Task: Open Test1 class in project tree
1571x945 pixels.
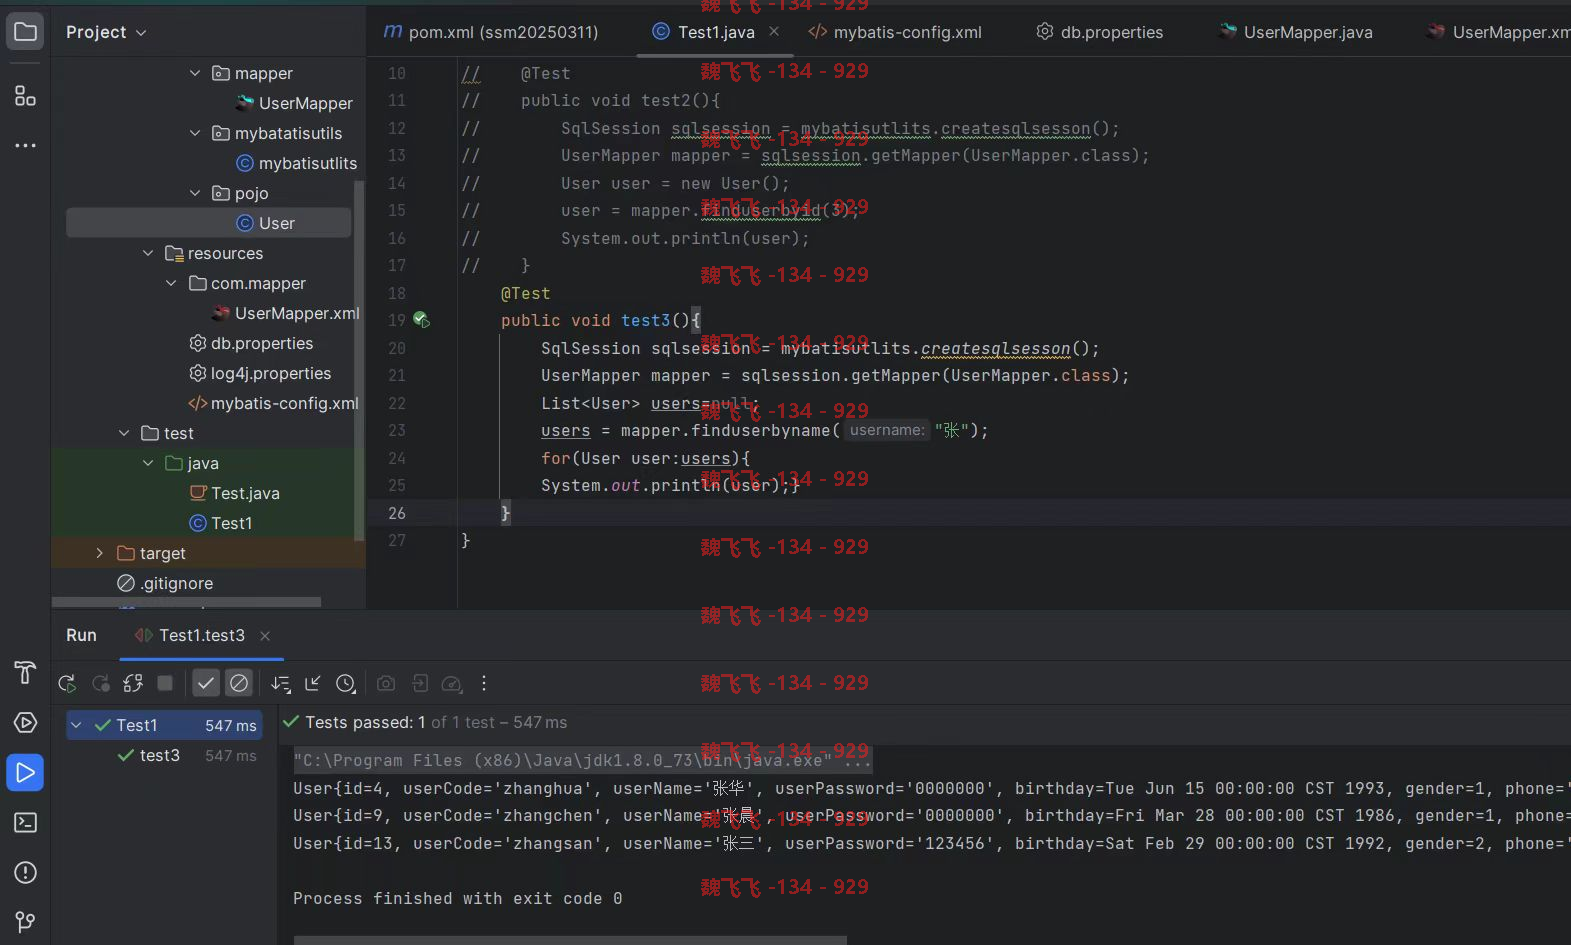Action: click(x=220, y=523)
